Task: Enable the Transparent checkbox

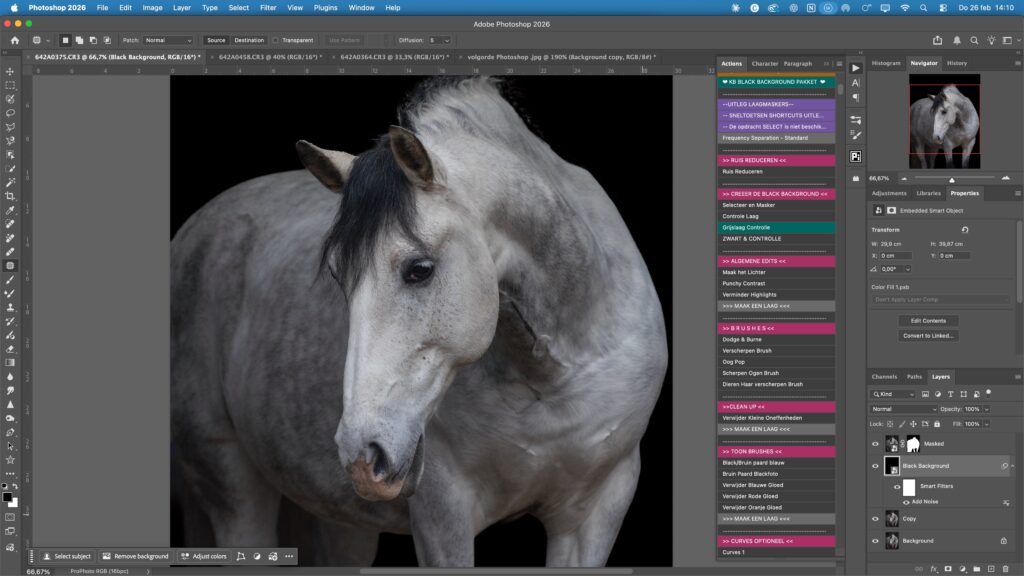Action: (x=276, y=40)
